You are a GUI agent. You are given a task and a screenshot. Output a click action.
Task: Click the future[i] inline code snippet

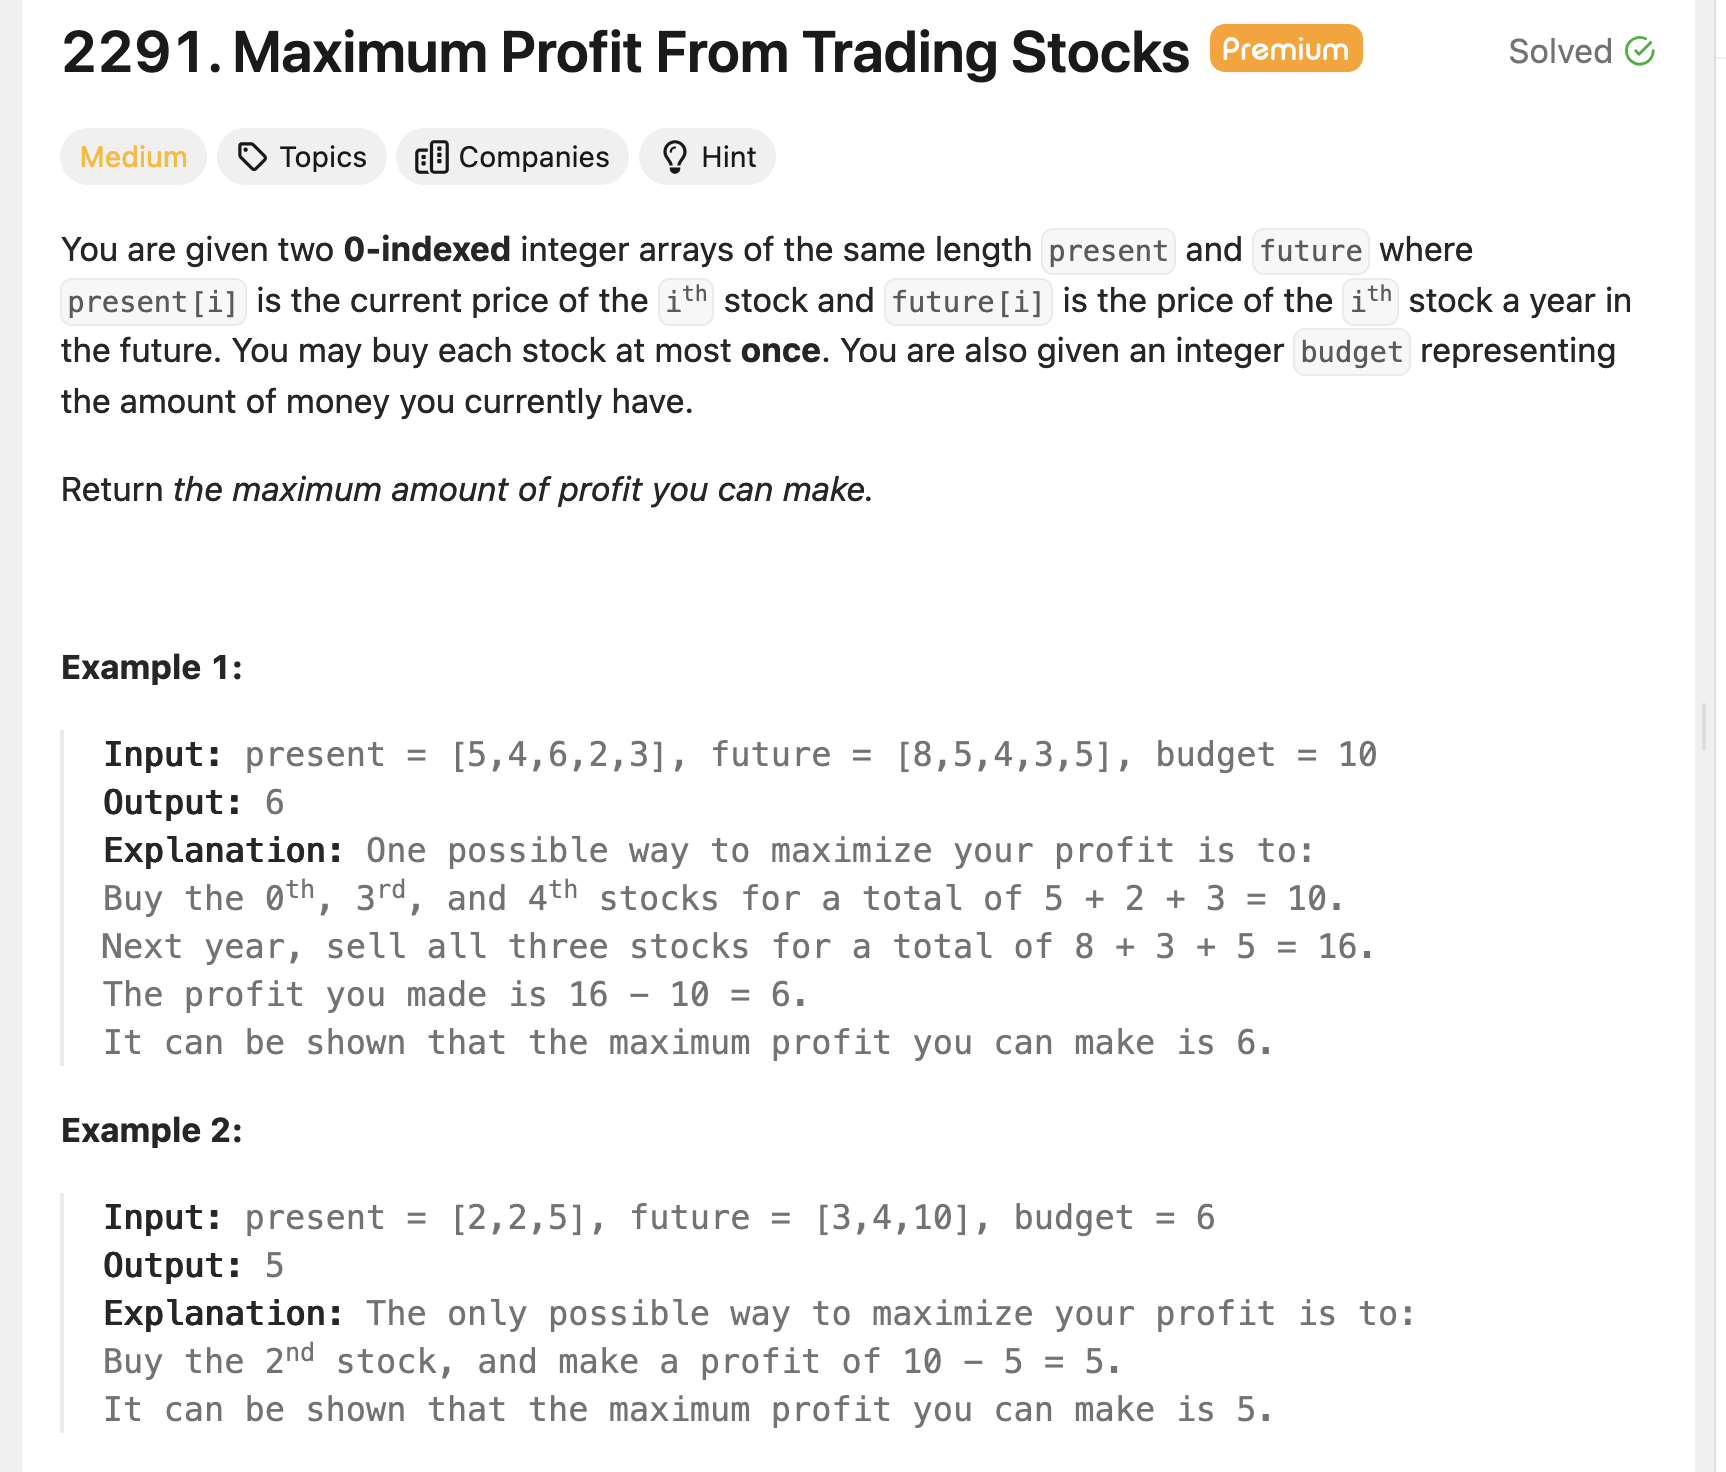[967, 301]
